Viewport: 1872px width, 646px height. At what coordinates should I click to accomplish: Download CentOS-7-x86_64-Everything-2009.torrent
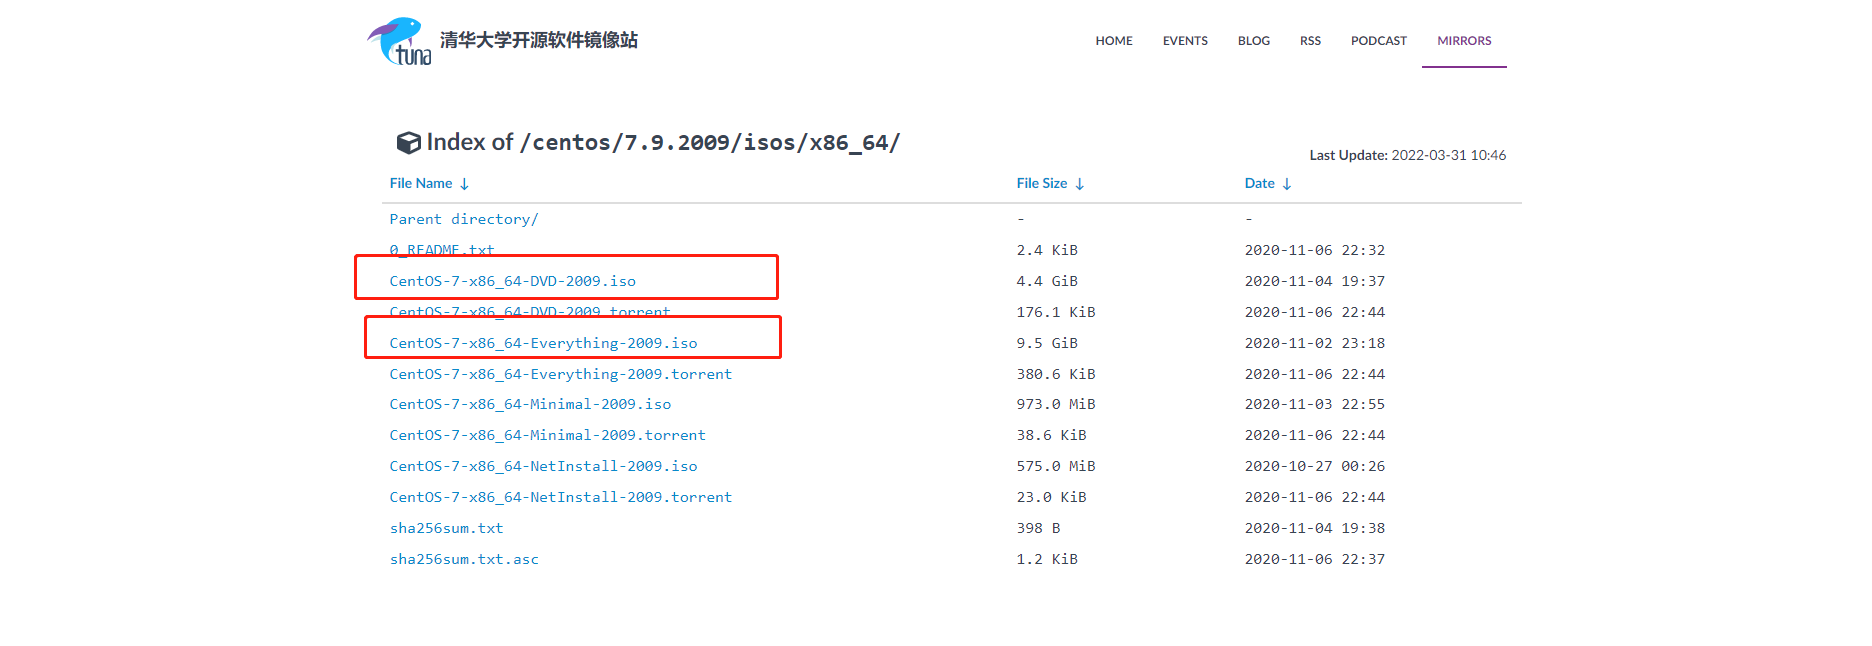(561, 374)
